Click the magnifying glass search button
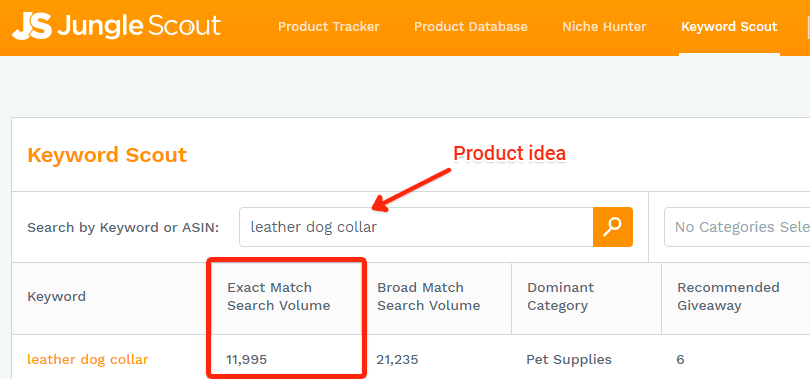The width and height of the screenshot is (810, 379). 613,227
